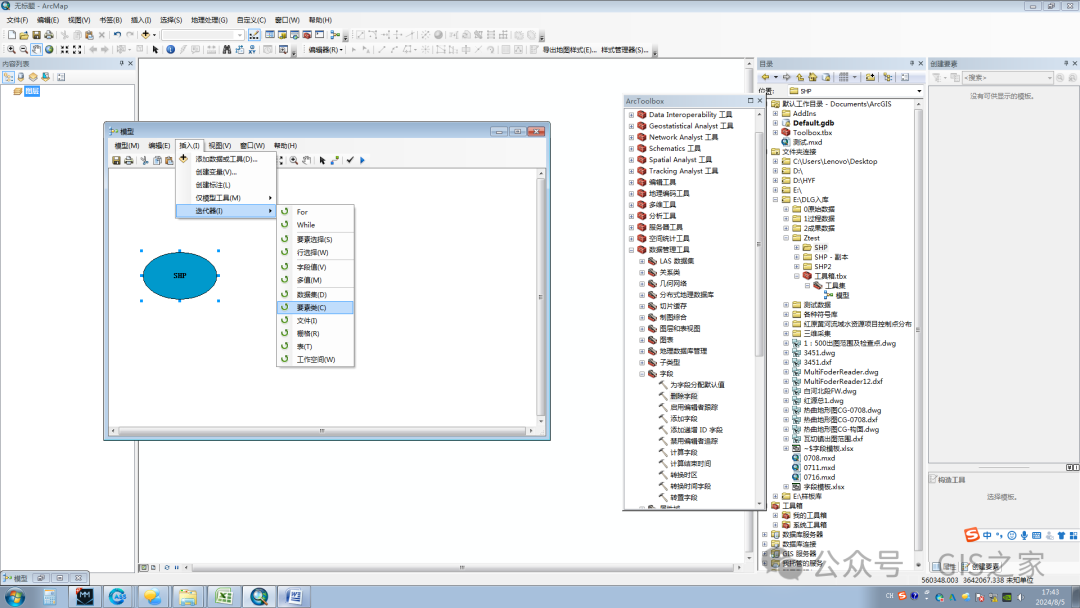The height and width of the screenshot is (608, 1080).
Task: Go to Catalog home folder
Action: click(813, 77)
